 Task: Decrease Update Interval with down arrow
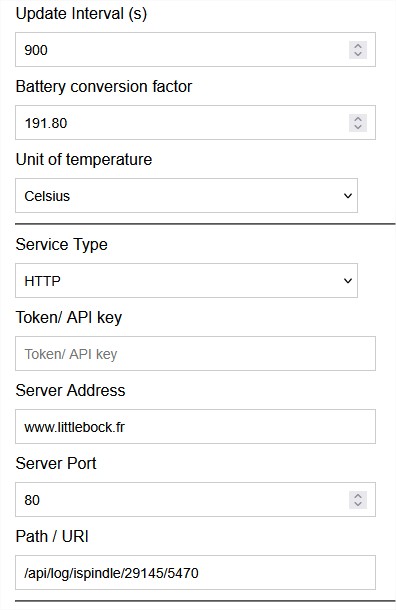358,54
